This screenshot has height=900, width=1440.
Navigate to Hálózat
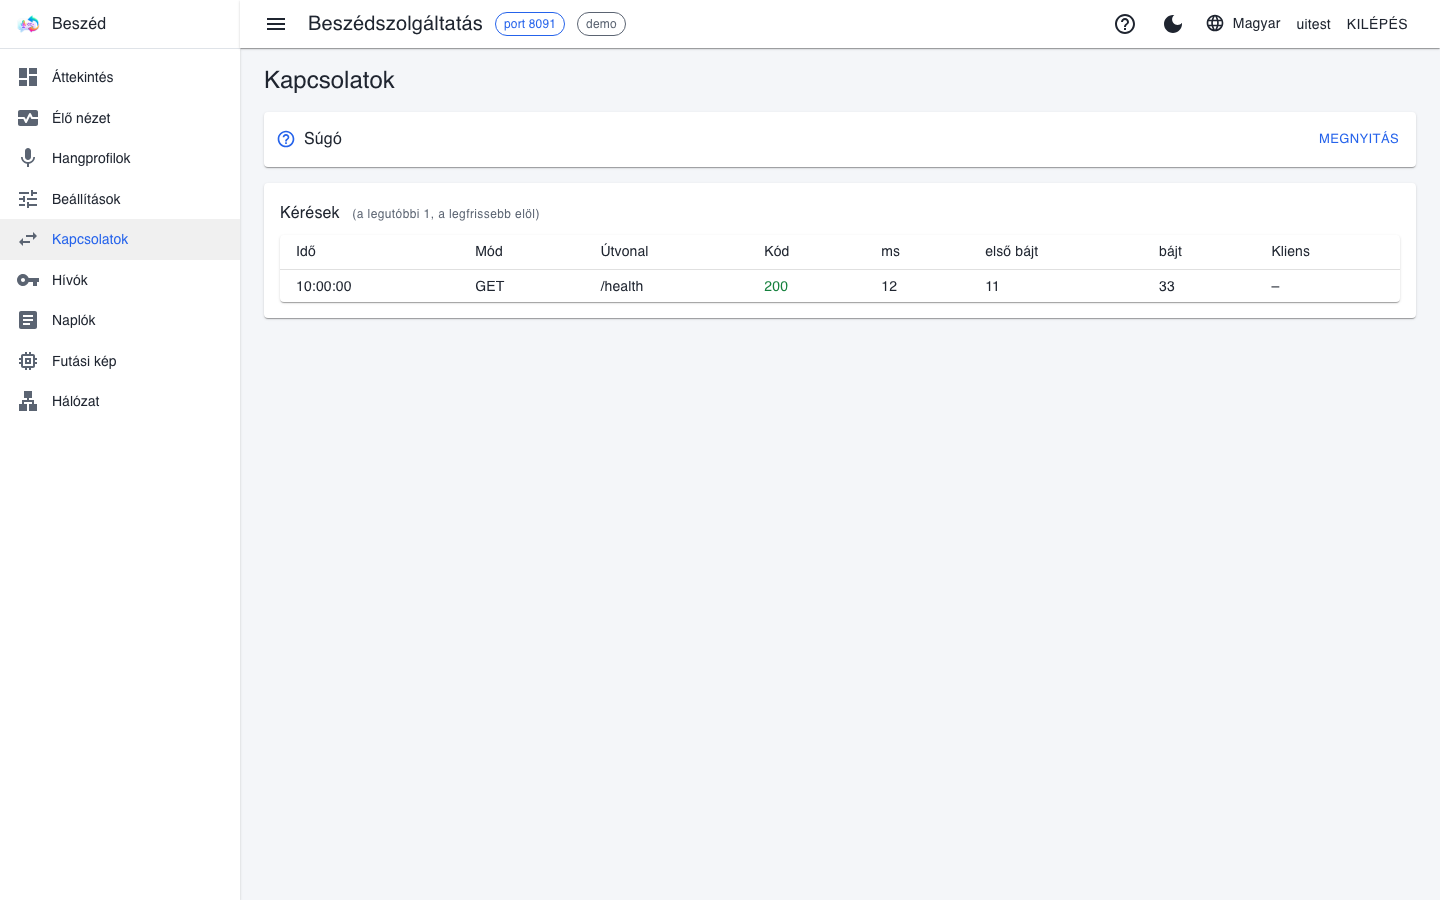[x=120, y=401]
